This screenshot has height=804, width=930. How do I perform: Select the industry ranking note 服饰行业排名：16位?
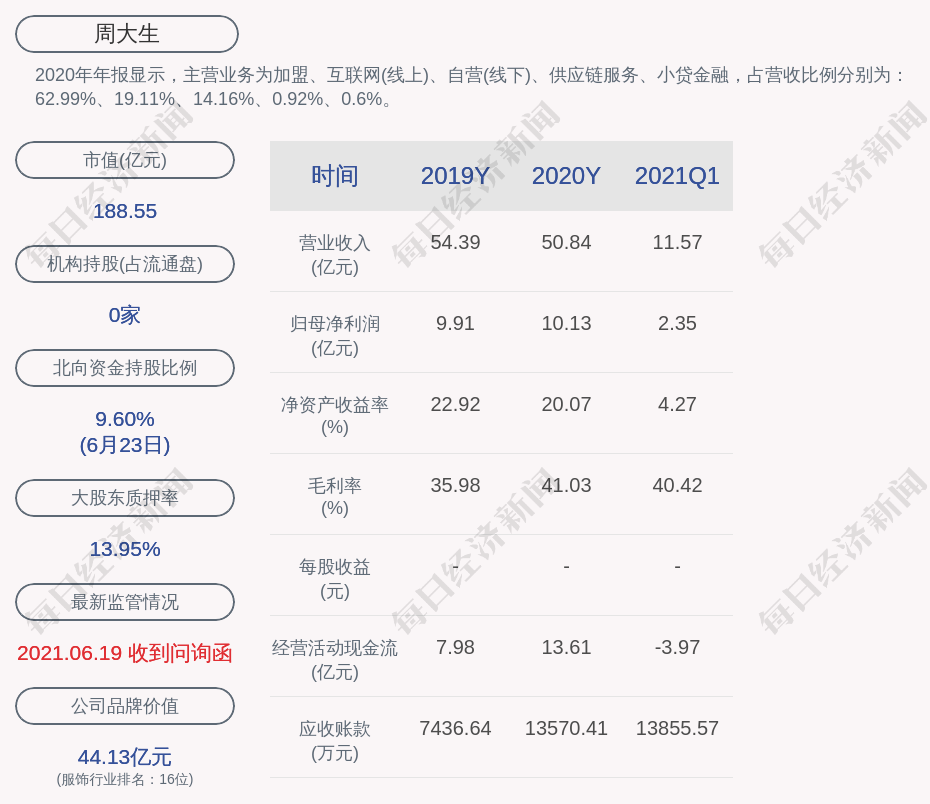pyautogui.click(x=125, y=779)
